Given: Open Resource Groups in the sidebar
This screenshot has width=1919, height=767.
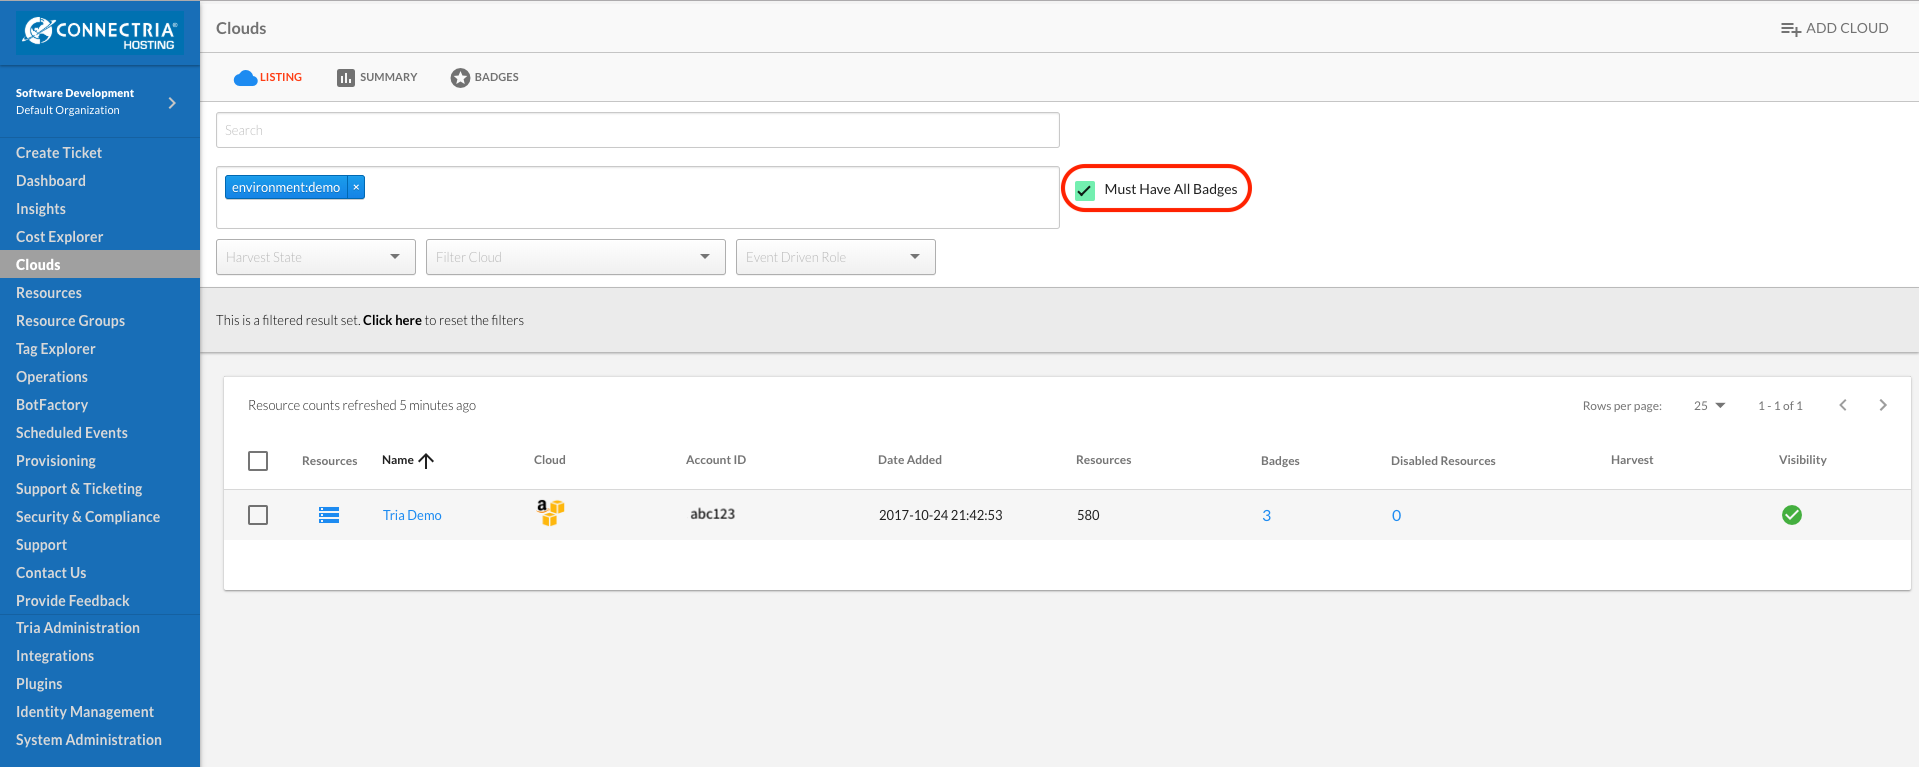Looking at the screenshot, I should (71, 321).
